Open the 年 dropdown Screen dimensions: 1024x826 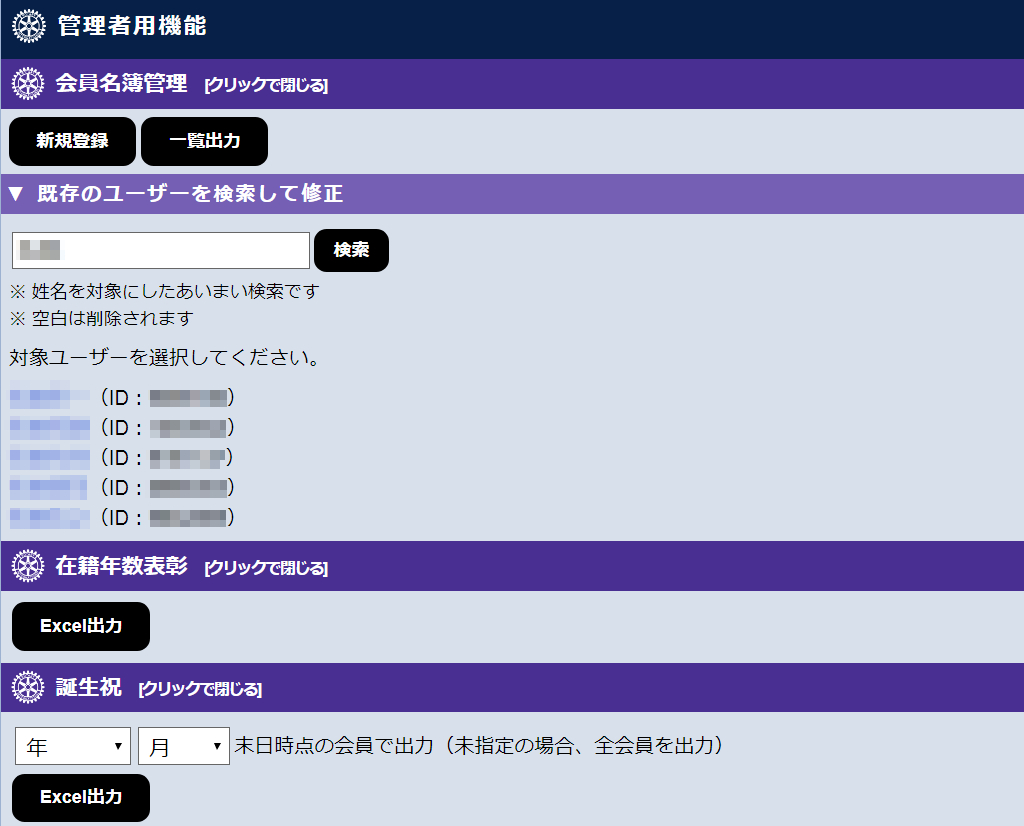(73, 746)
